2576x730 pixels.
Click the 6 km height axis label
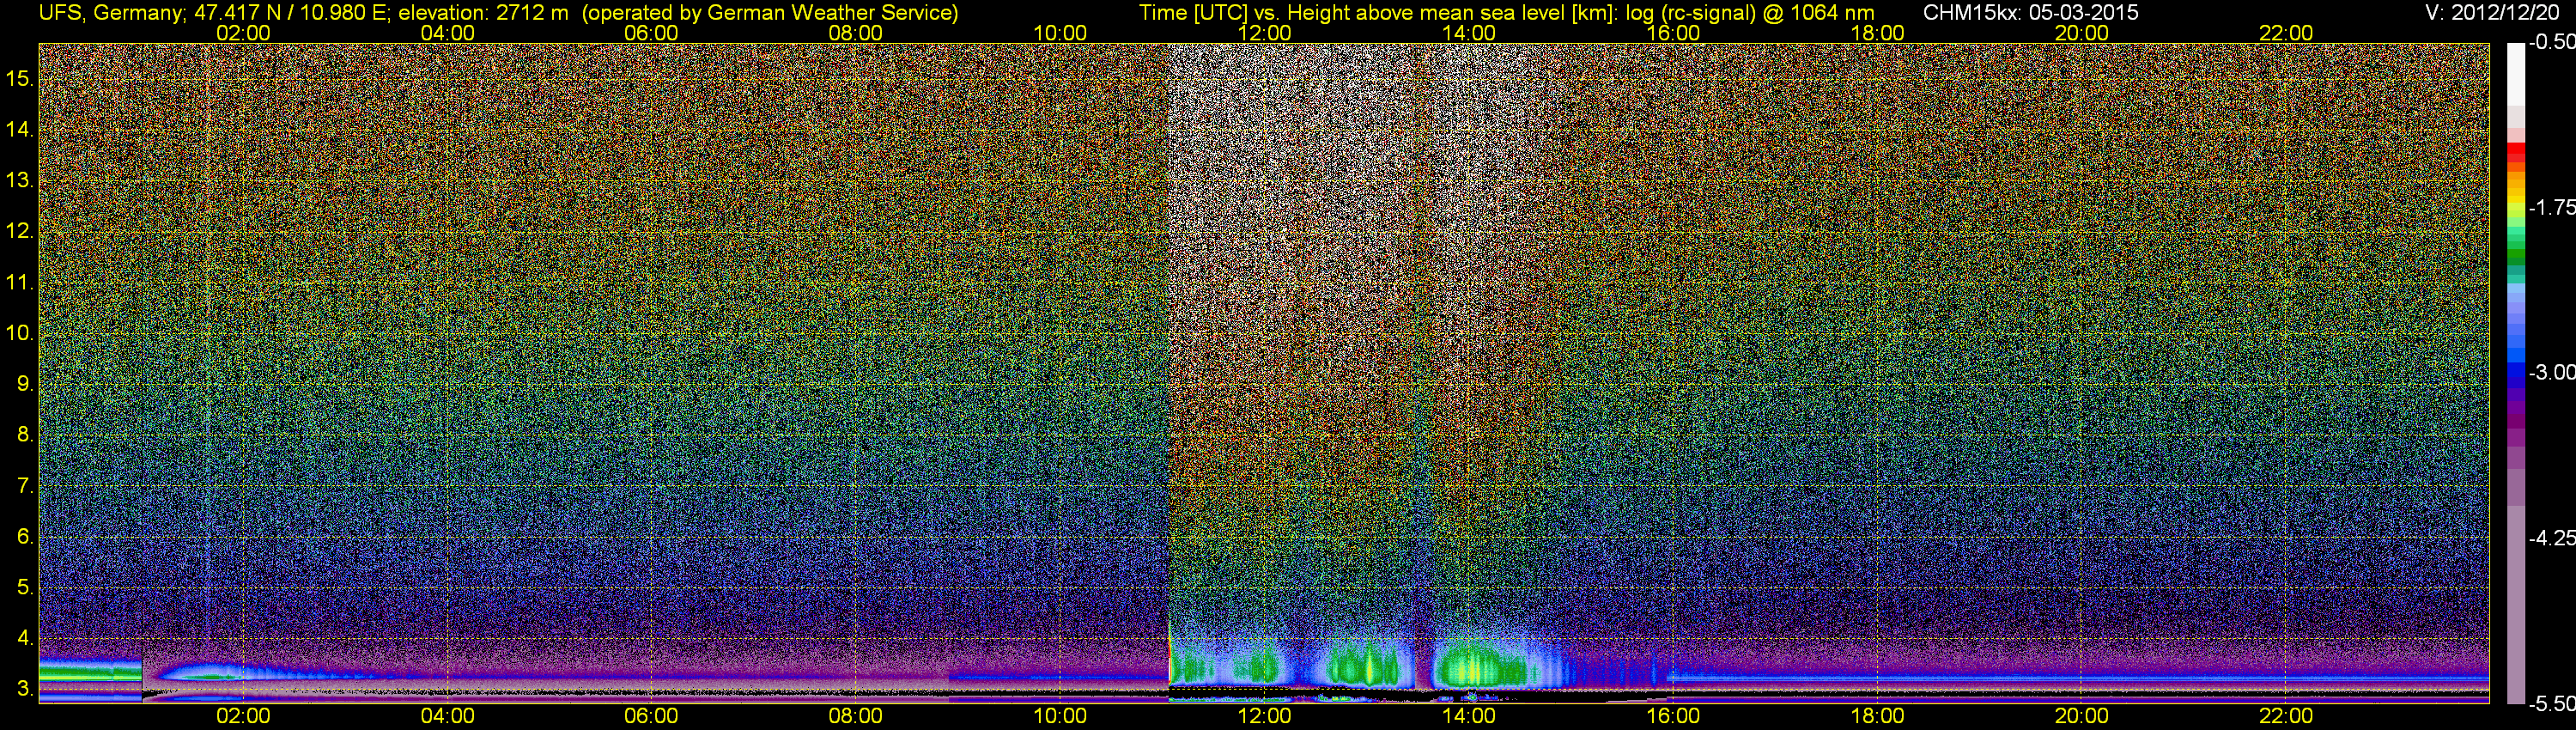pos(25,537)
